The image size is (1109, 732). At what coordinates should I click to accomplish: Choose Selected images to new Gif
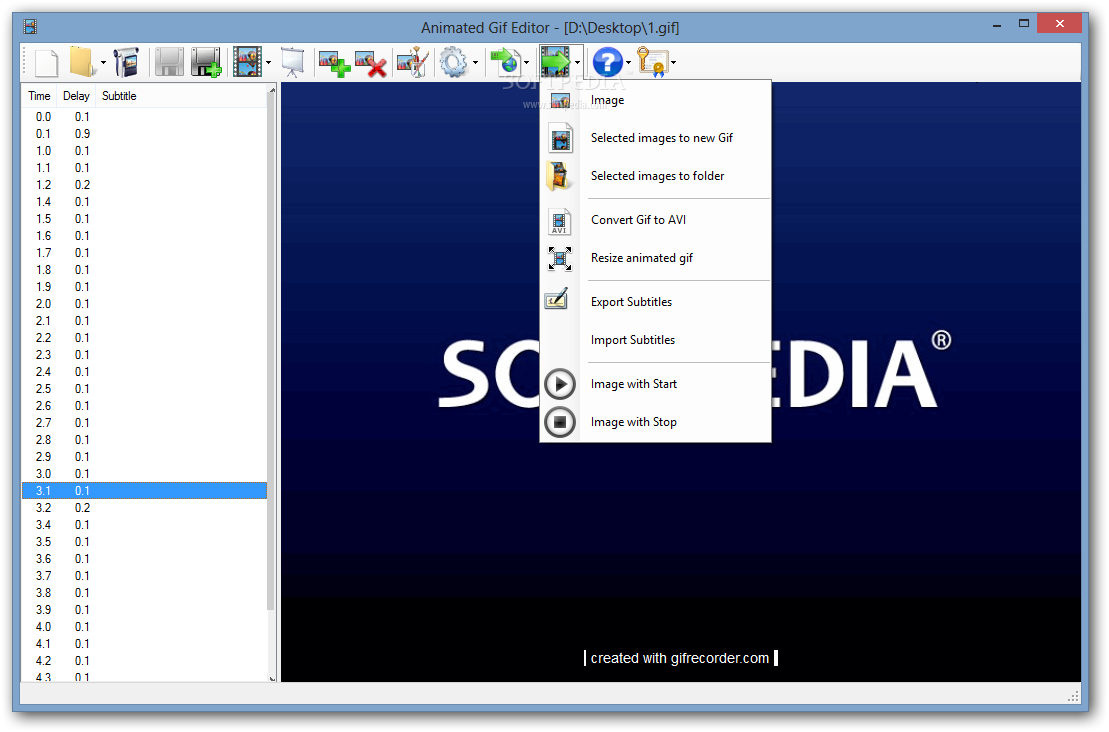pos(656,138)
